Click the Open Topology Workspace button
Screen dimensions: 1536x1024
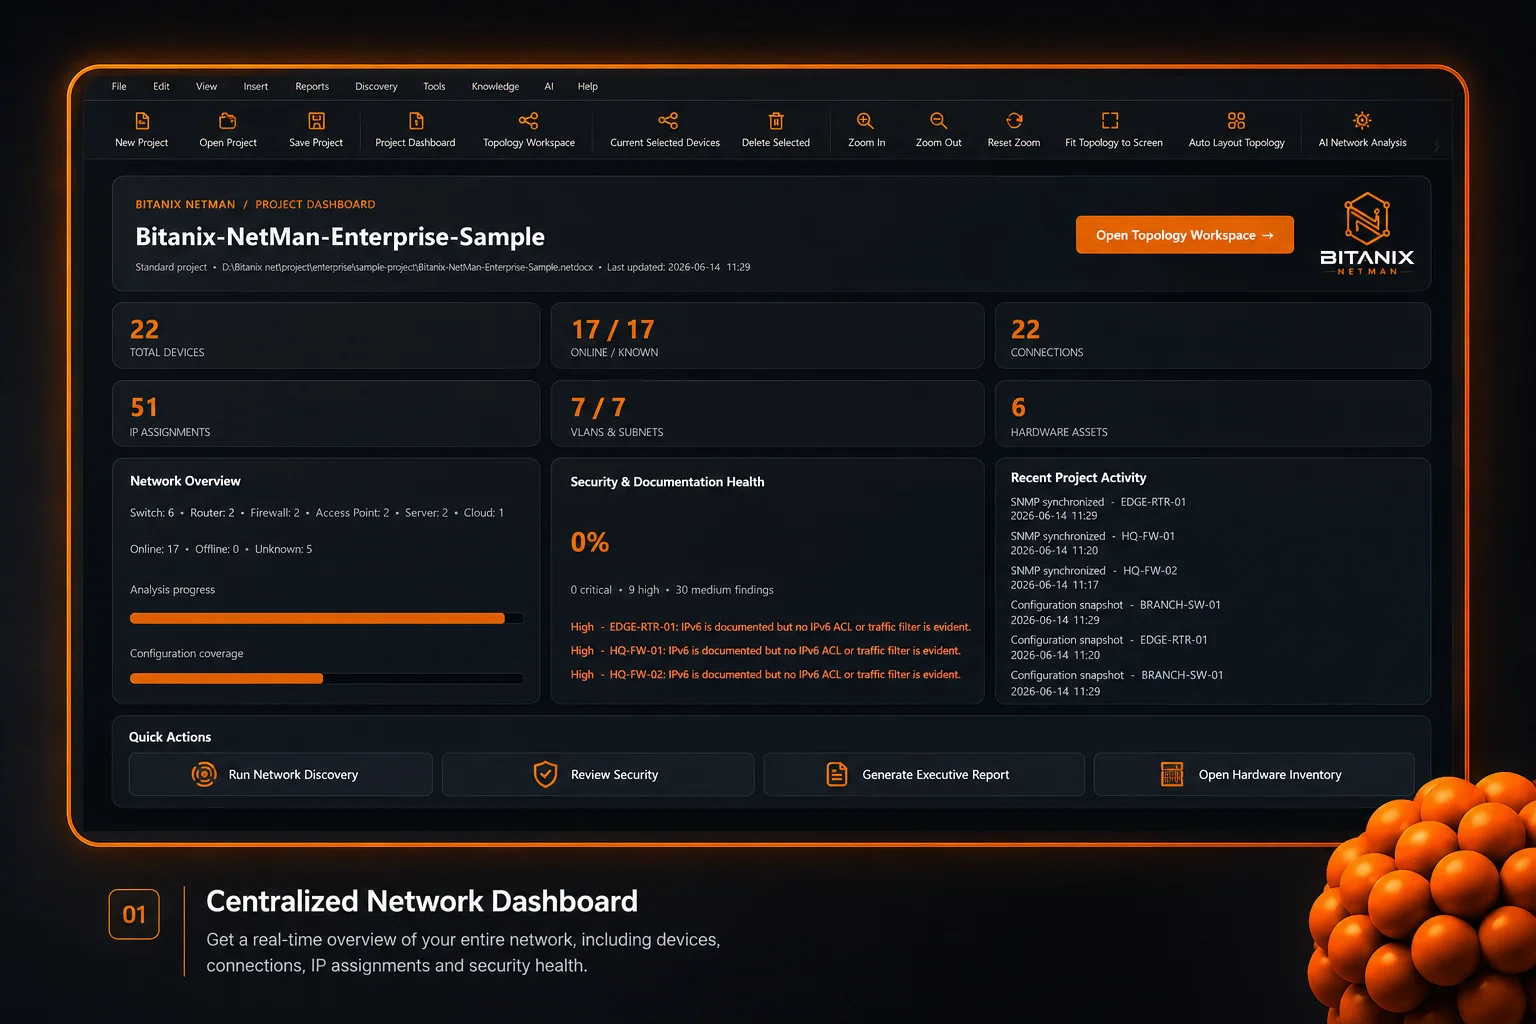click(x=1185, y=235)
